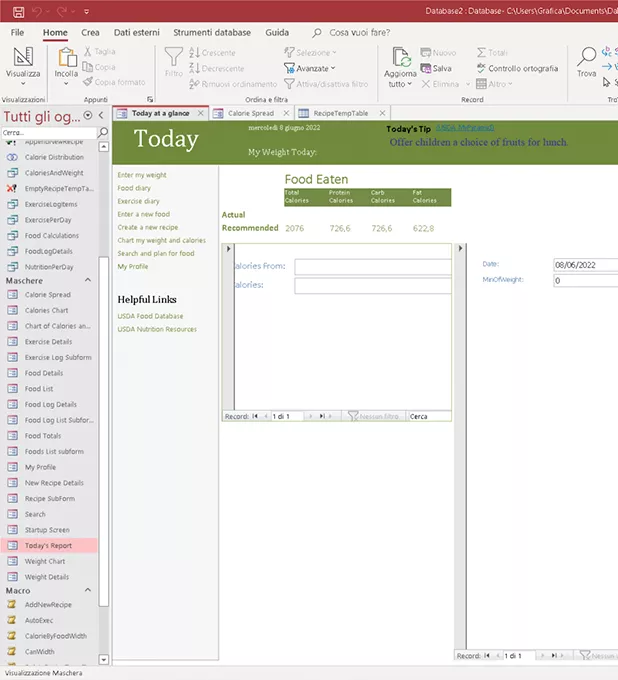Click Attiva/disattiva filtro icon

(289, 84)
